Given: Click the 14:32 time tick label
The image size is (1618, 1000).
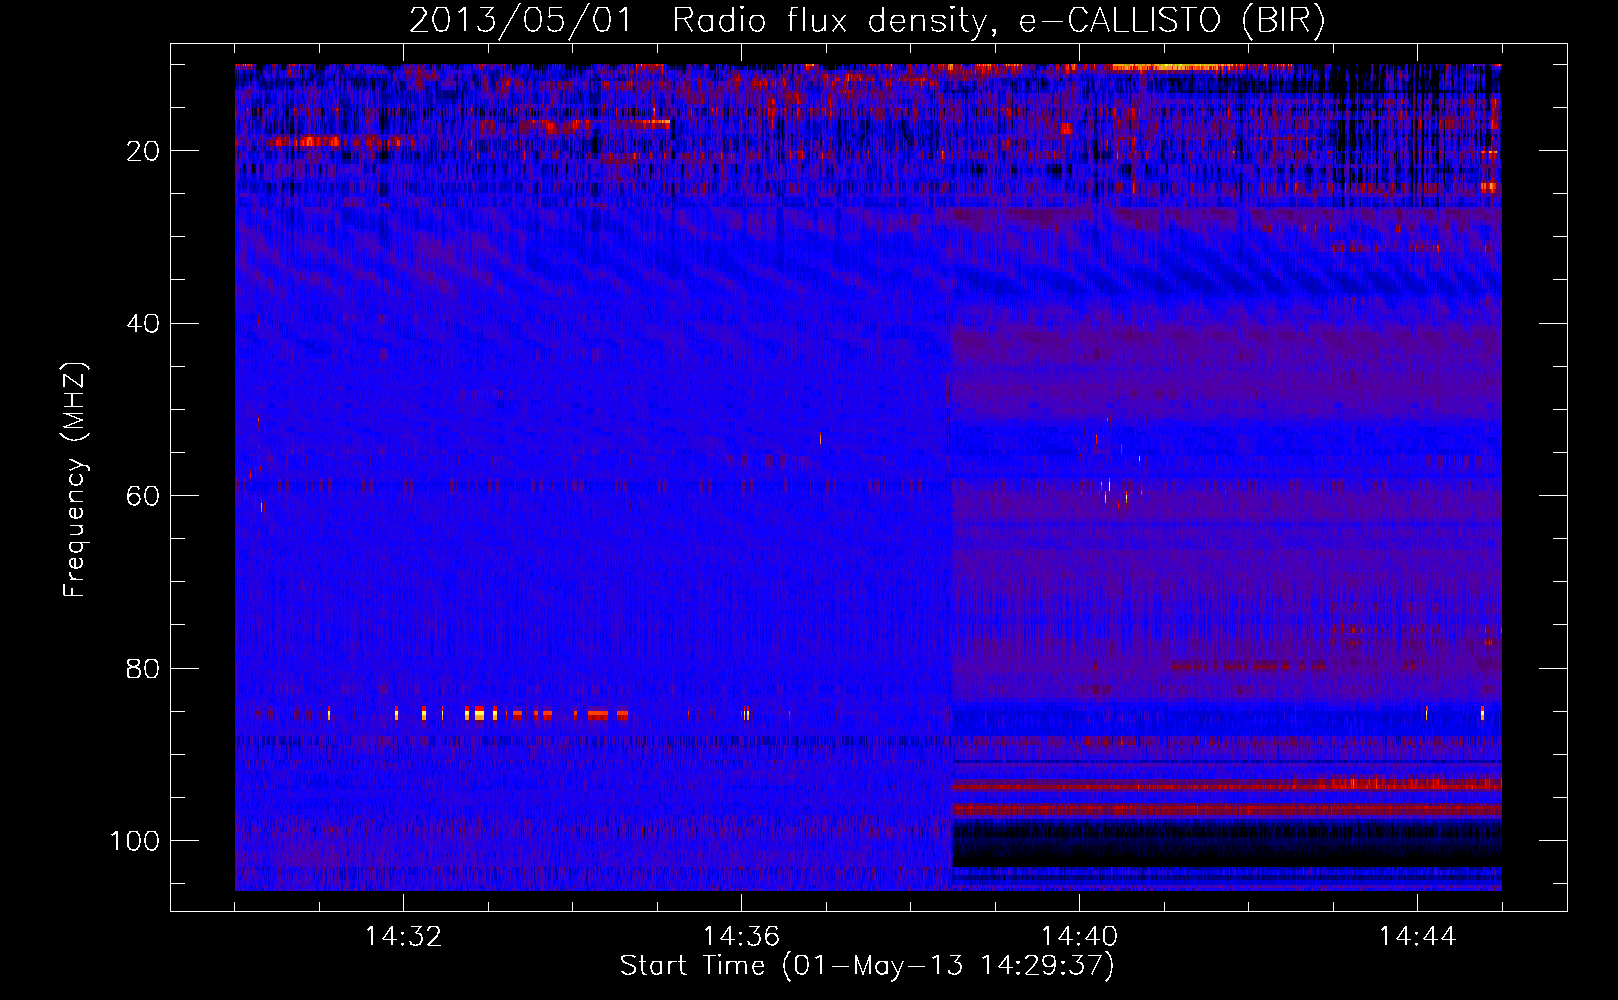Looking at the screenshot, I should click(403, 937).
